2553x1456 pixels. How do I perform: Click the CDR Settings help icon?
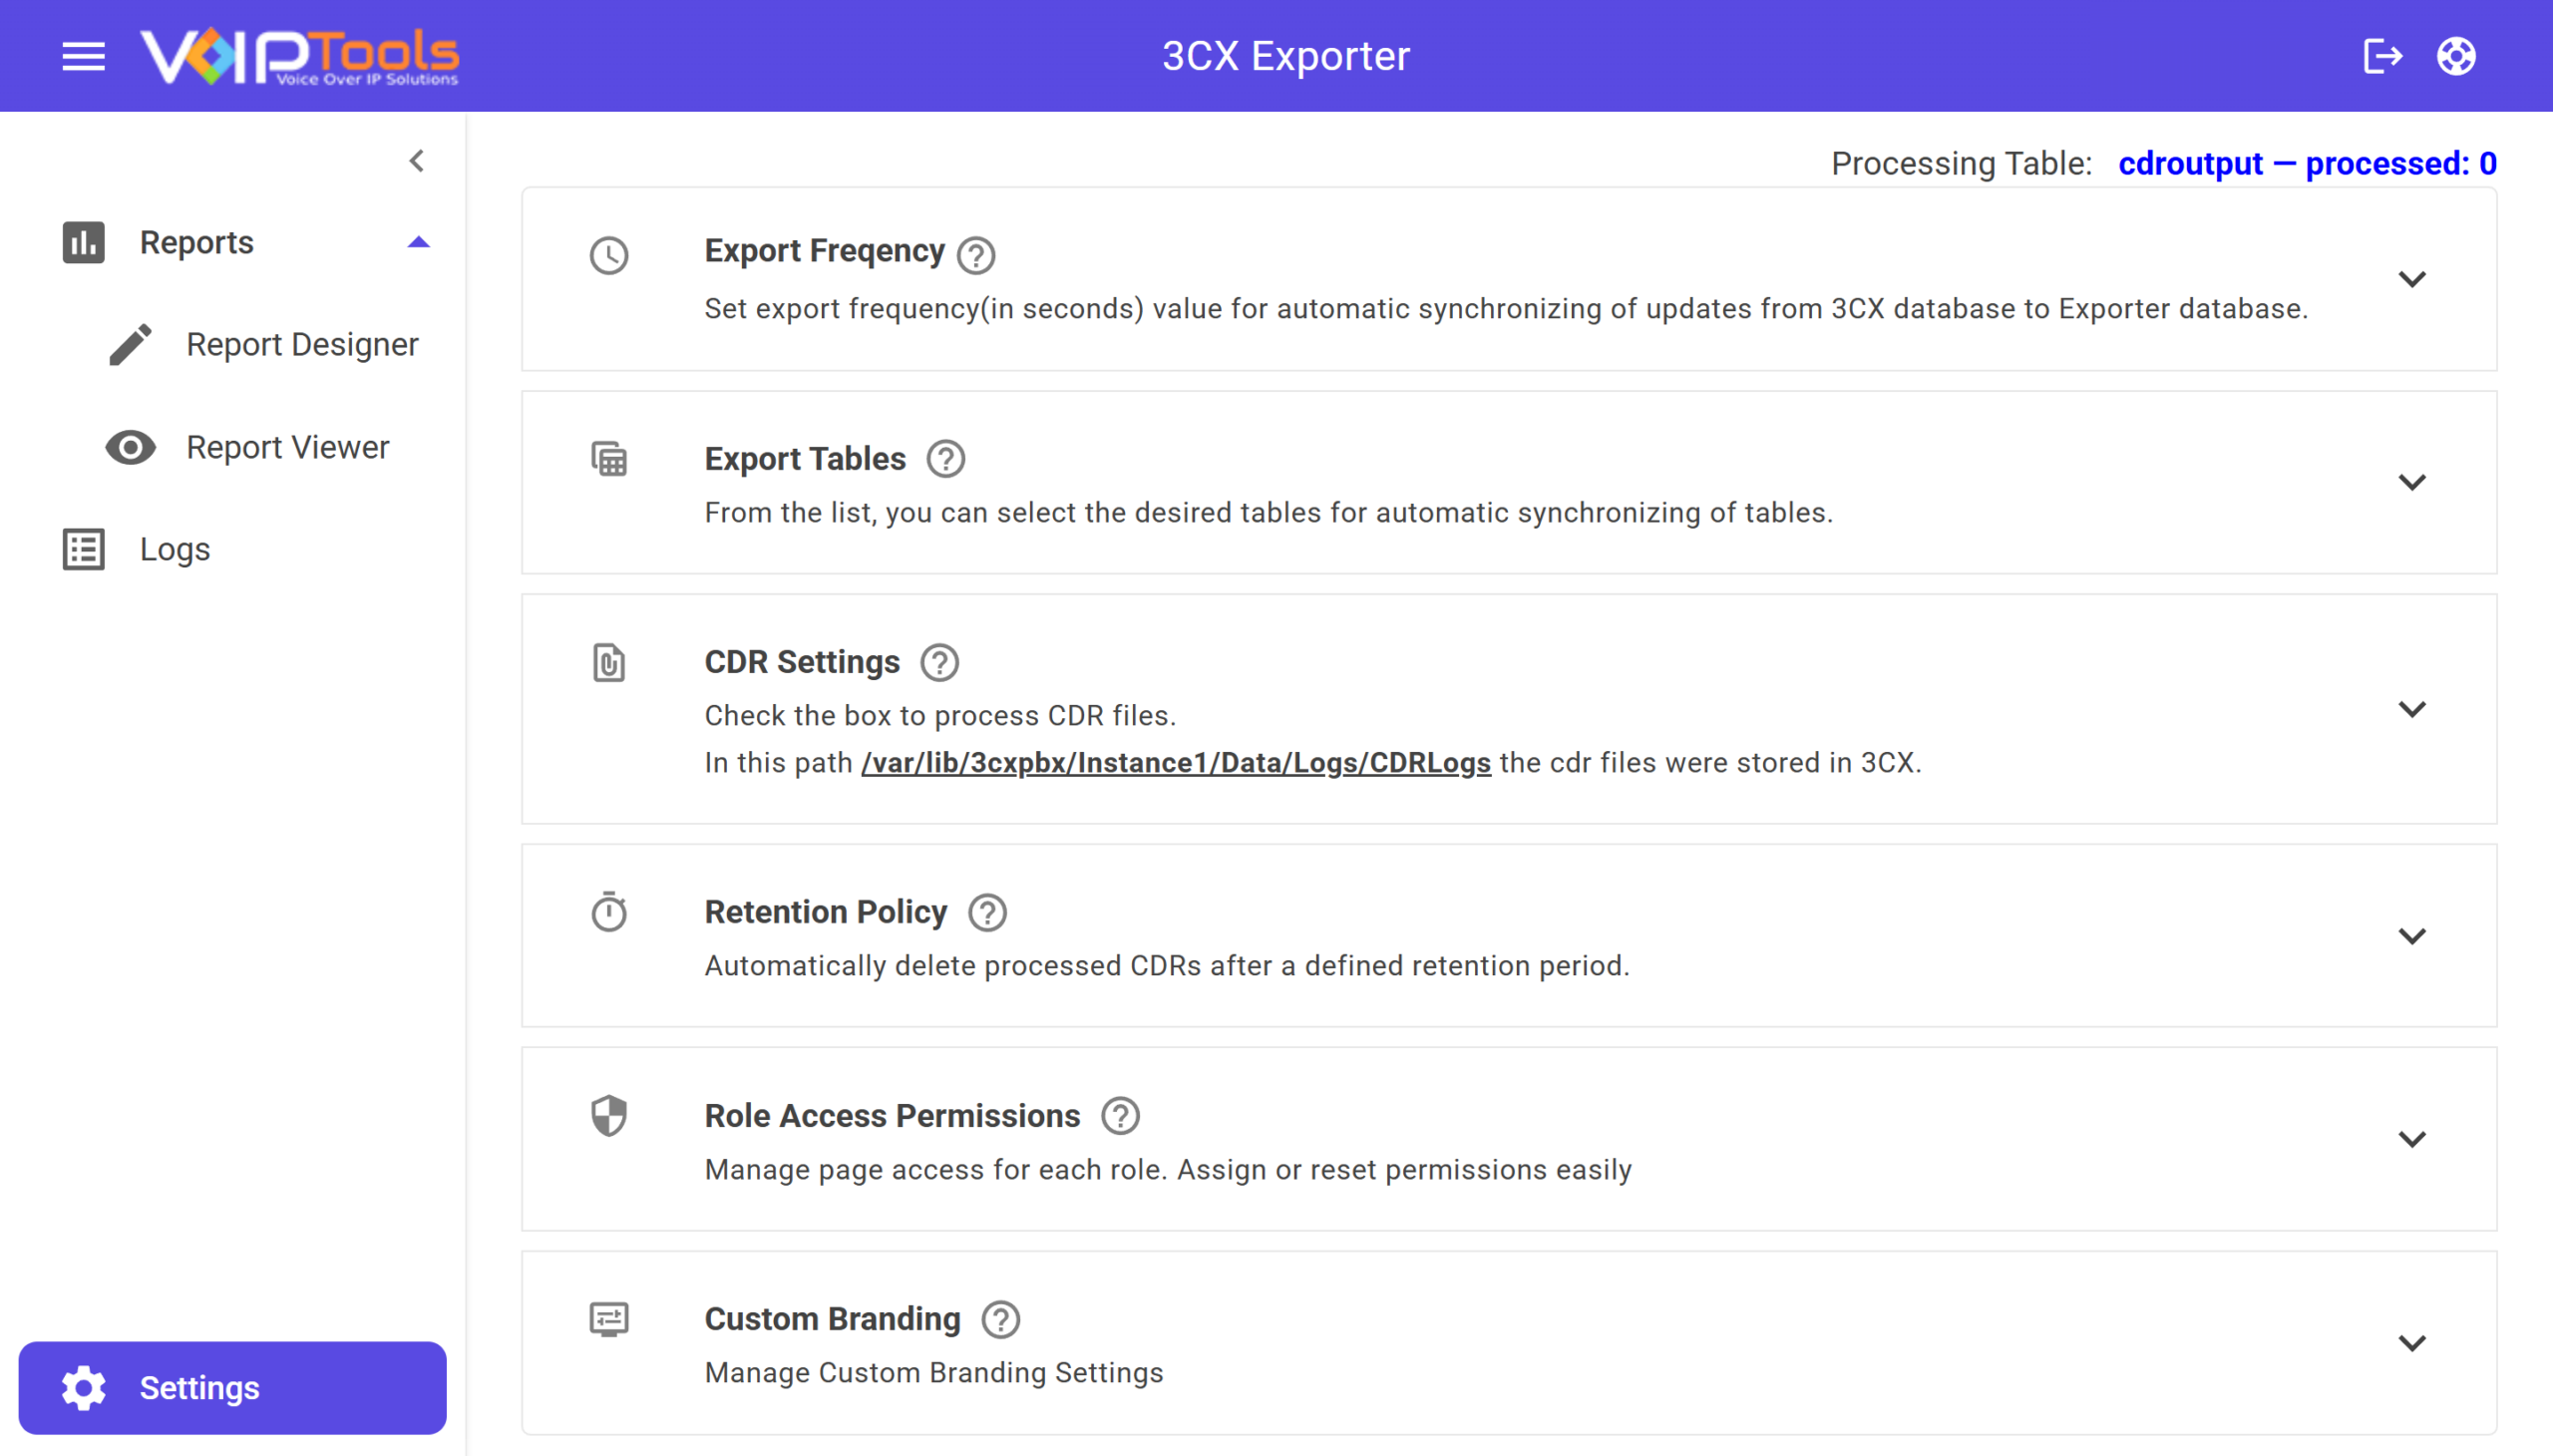[939, 662]
